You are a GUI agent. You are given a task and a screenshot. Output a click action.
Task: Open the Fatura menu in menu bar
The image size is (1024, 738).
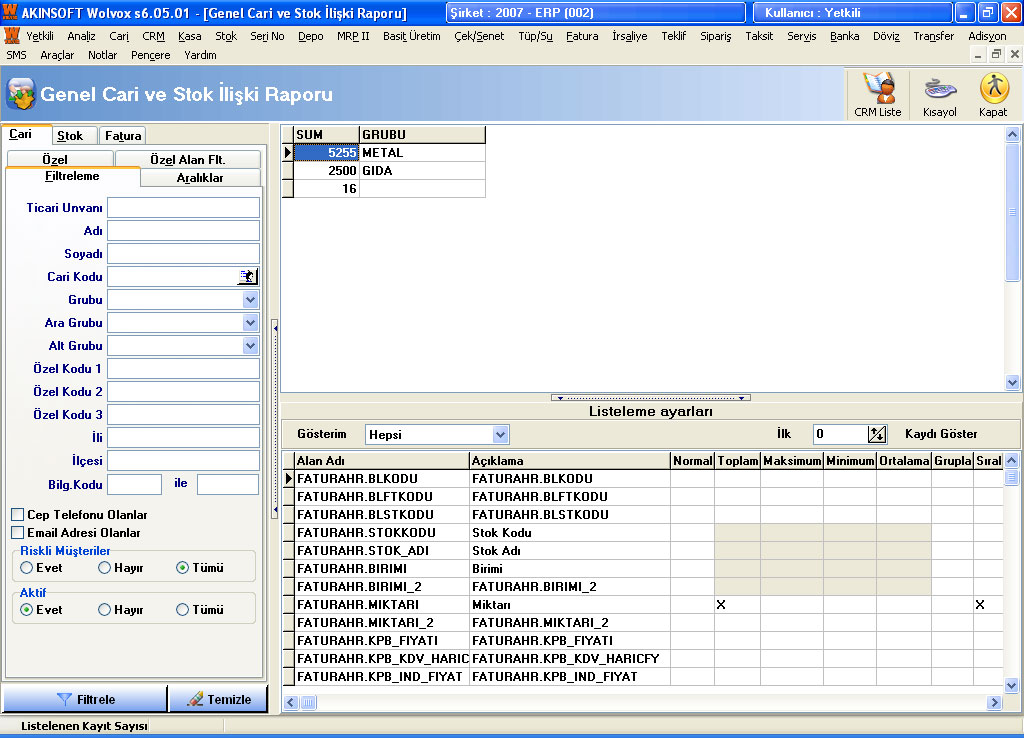[582, 36]
